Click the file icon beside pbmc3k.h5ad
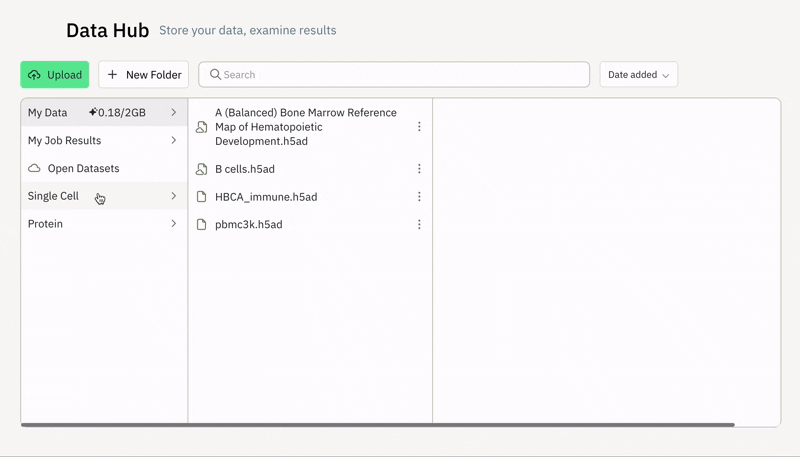The width and height of the screenshot is (800, 457). 202,225
